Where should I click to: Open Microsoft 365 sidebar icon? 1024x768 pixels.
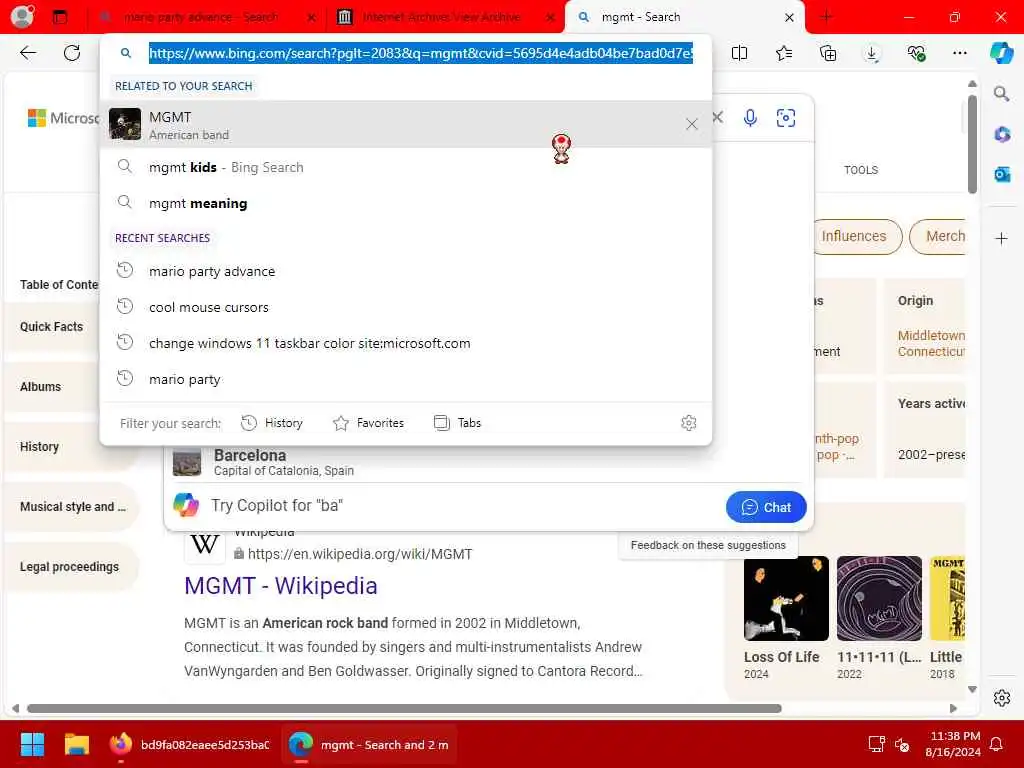click(1002, 135)
